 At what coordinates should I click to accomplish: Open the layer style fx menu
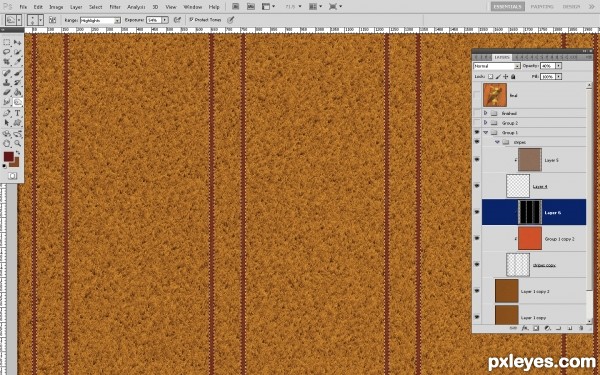click(x=525, y=328)
